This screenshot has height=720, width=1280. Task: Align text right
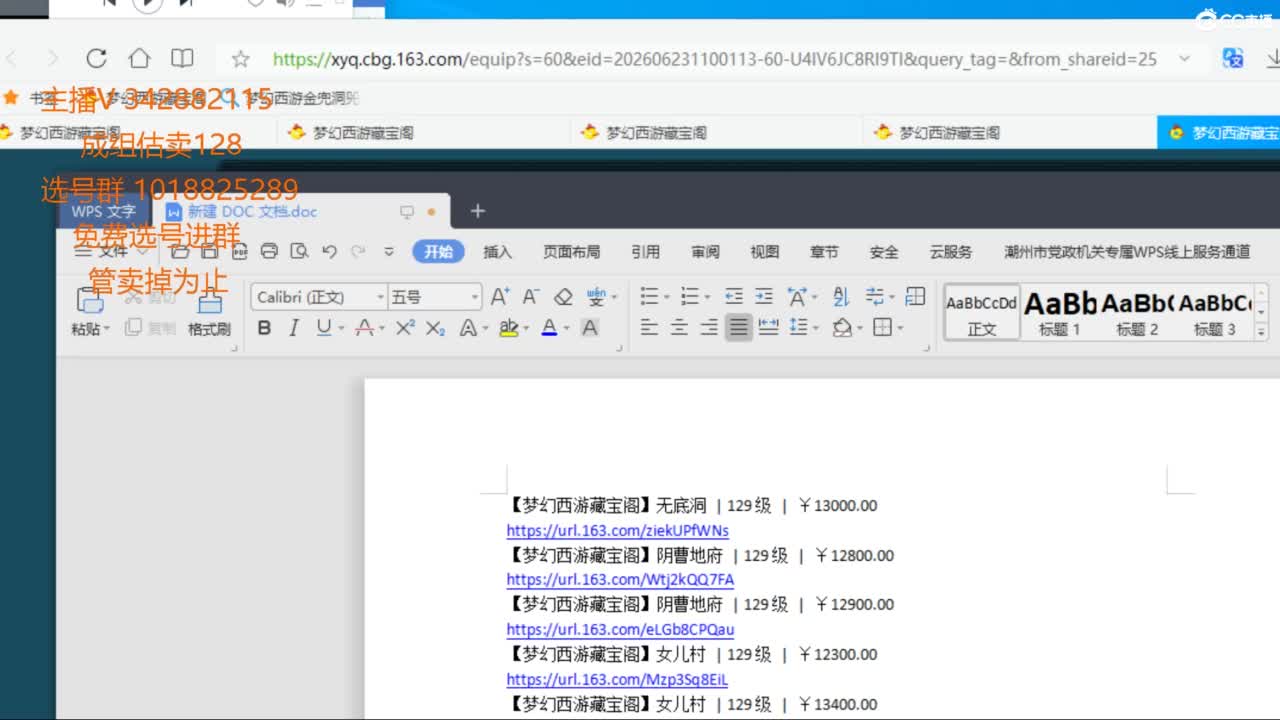(709, 328)
